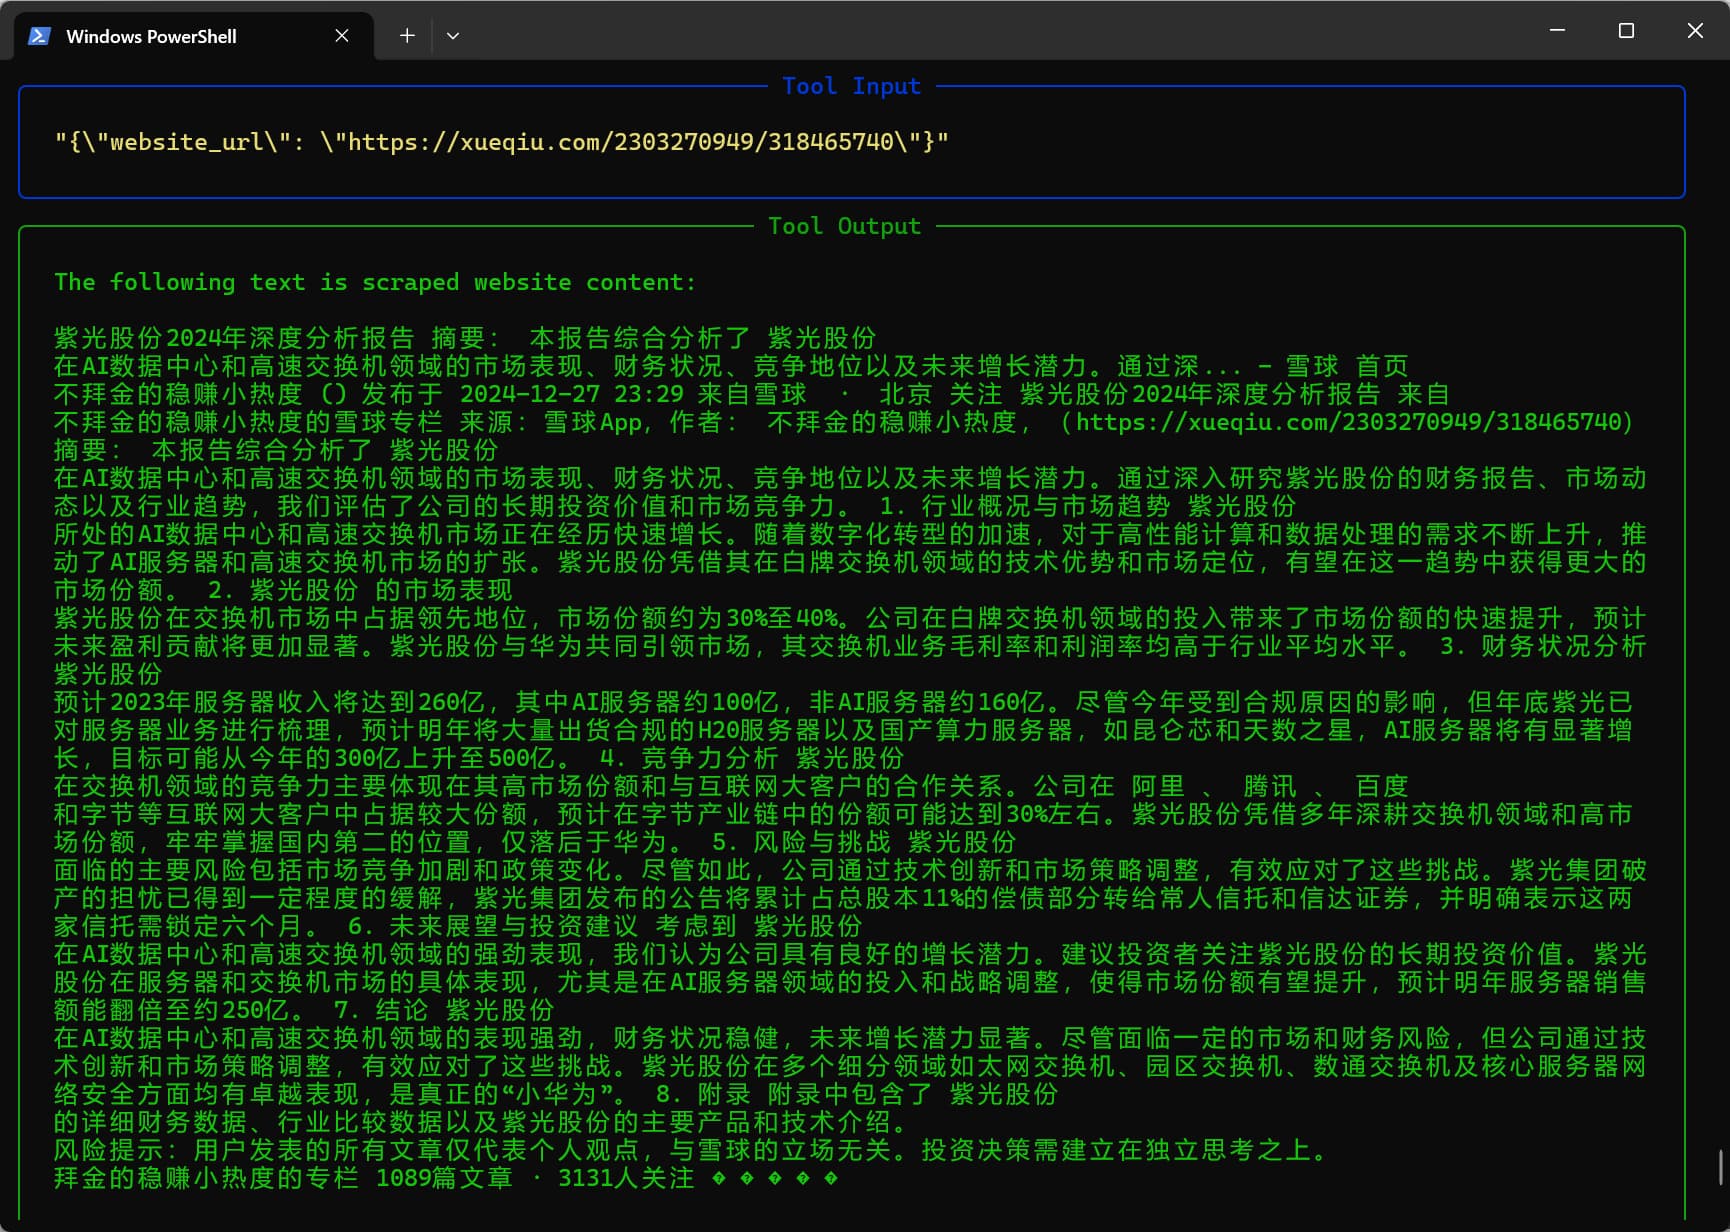Screen dimensions: 1730x1232
Task: Click the 风险提示 disclaimer line
Action: point(691,1150)
